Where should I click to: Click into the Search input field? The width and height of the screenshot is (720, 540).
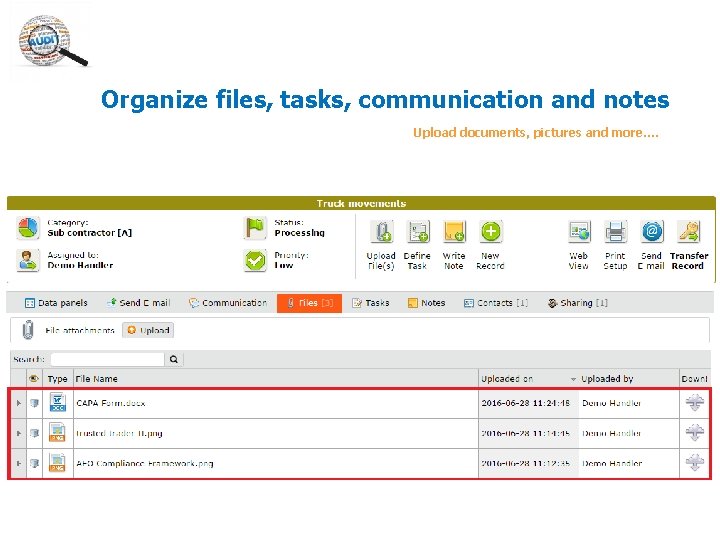(107, 360)
